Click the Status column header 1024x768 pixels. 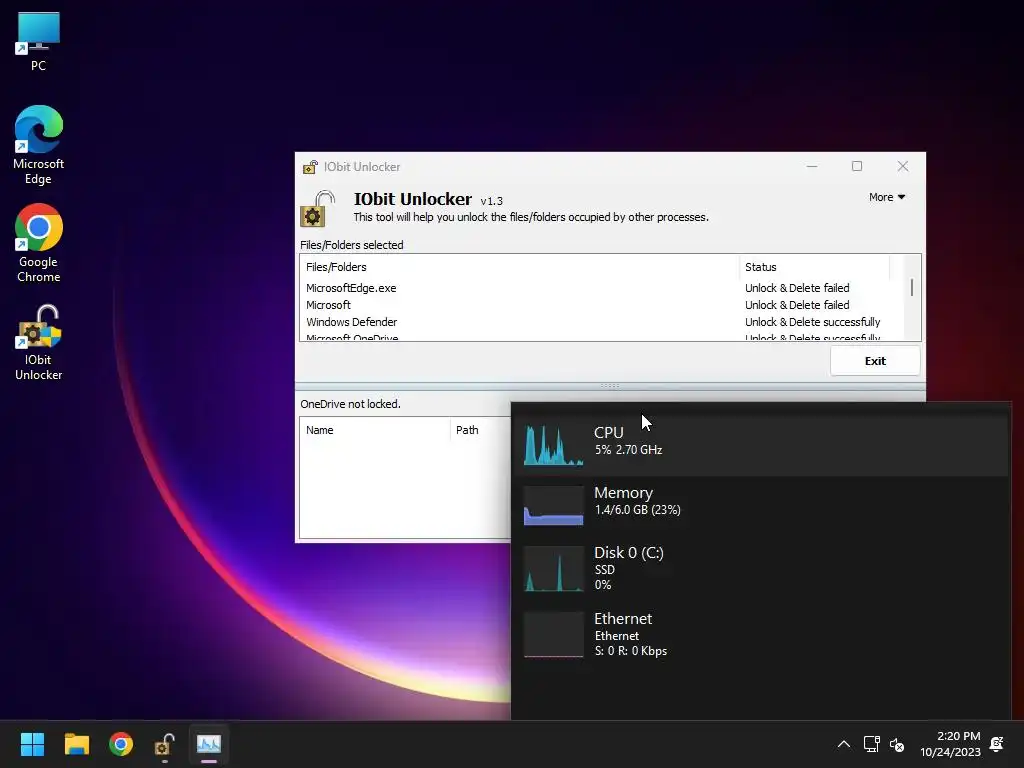[x=814, y=267]
